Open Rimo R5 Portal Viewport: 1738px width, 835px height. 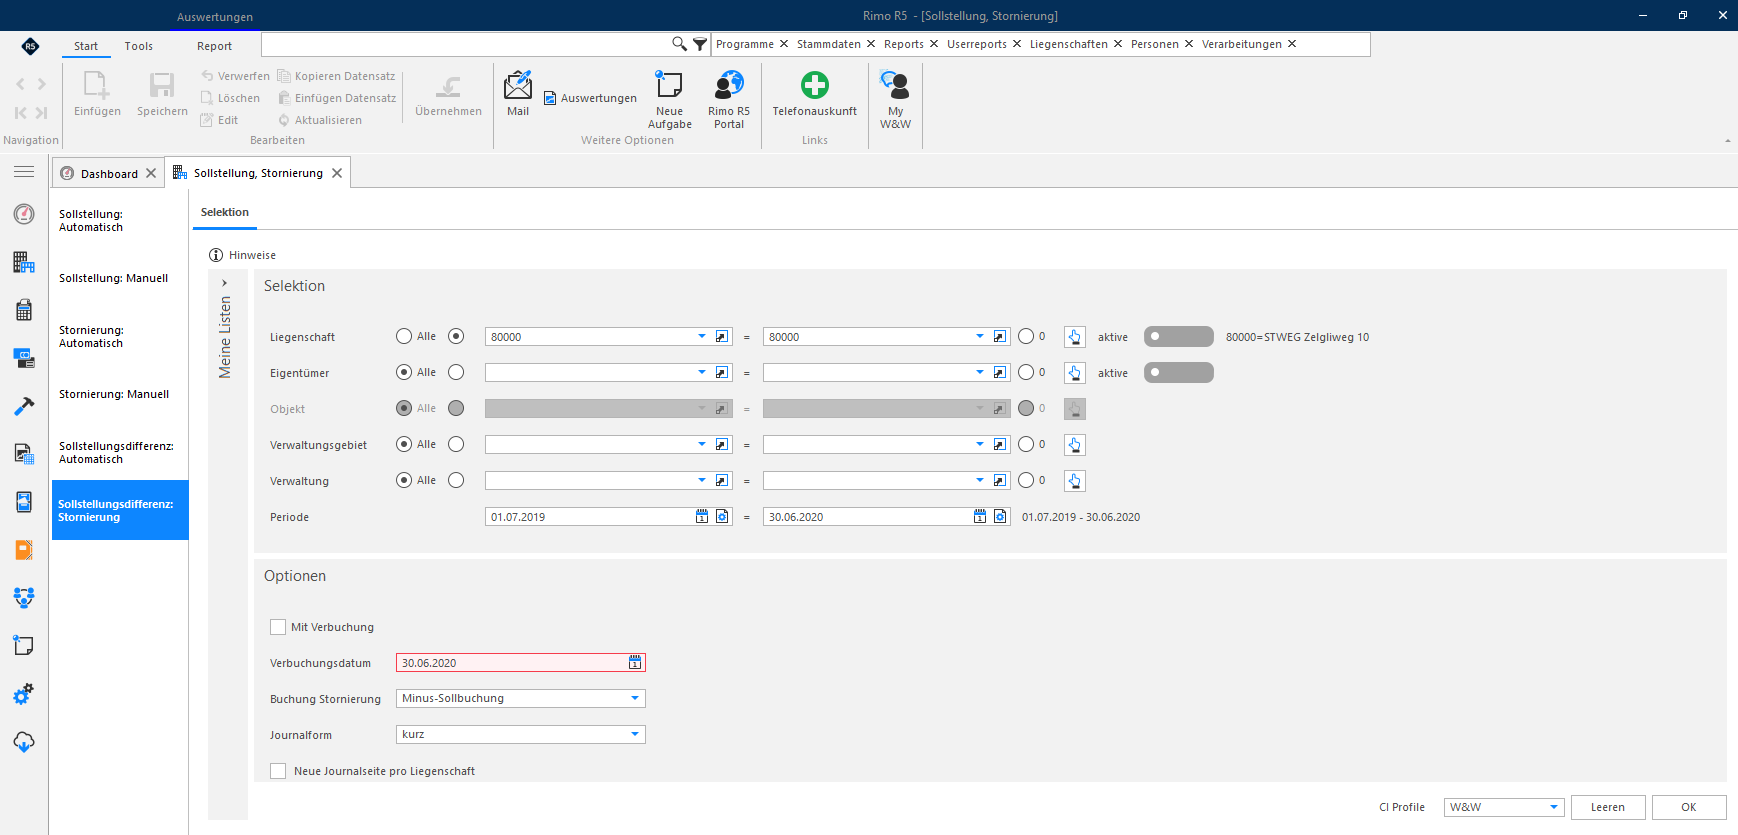[x=729, y=99]
